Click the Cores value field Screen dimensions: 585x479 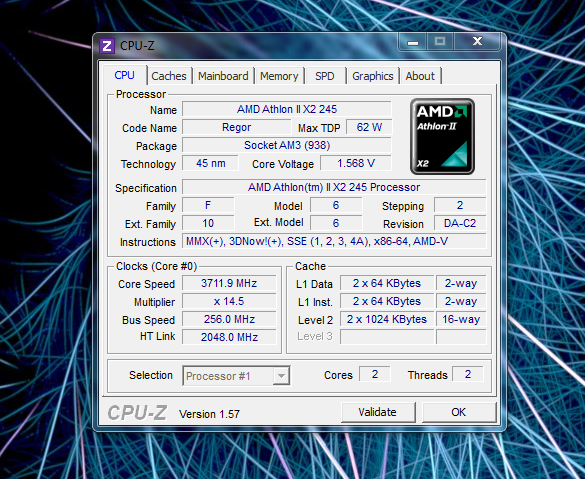tap(375, 374)
